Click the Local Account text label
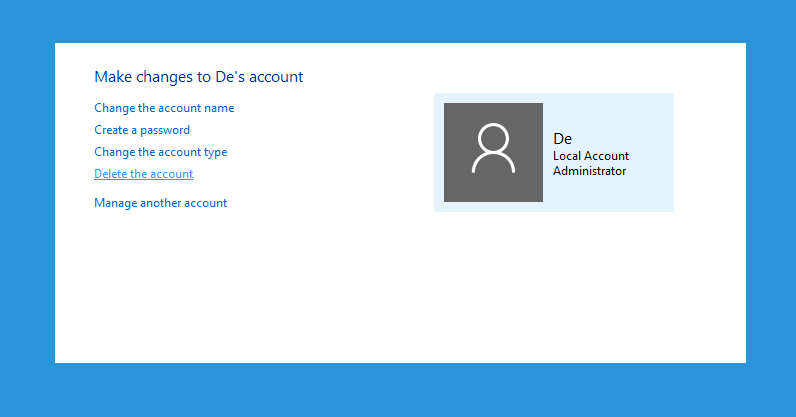This screenshot has height=417, width=796. [590, 156]
